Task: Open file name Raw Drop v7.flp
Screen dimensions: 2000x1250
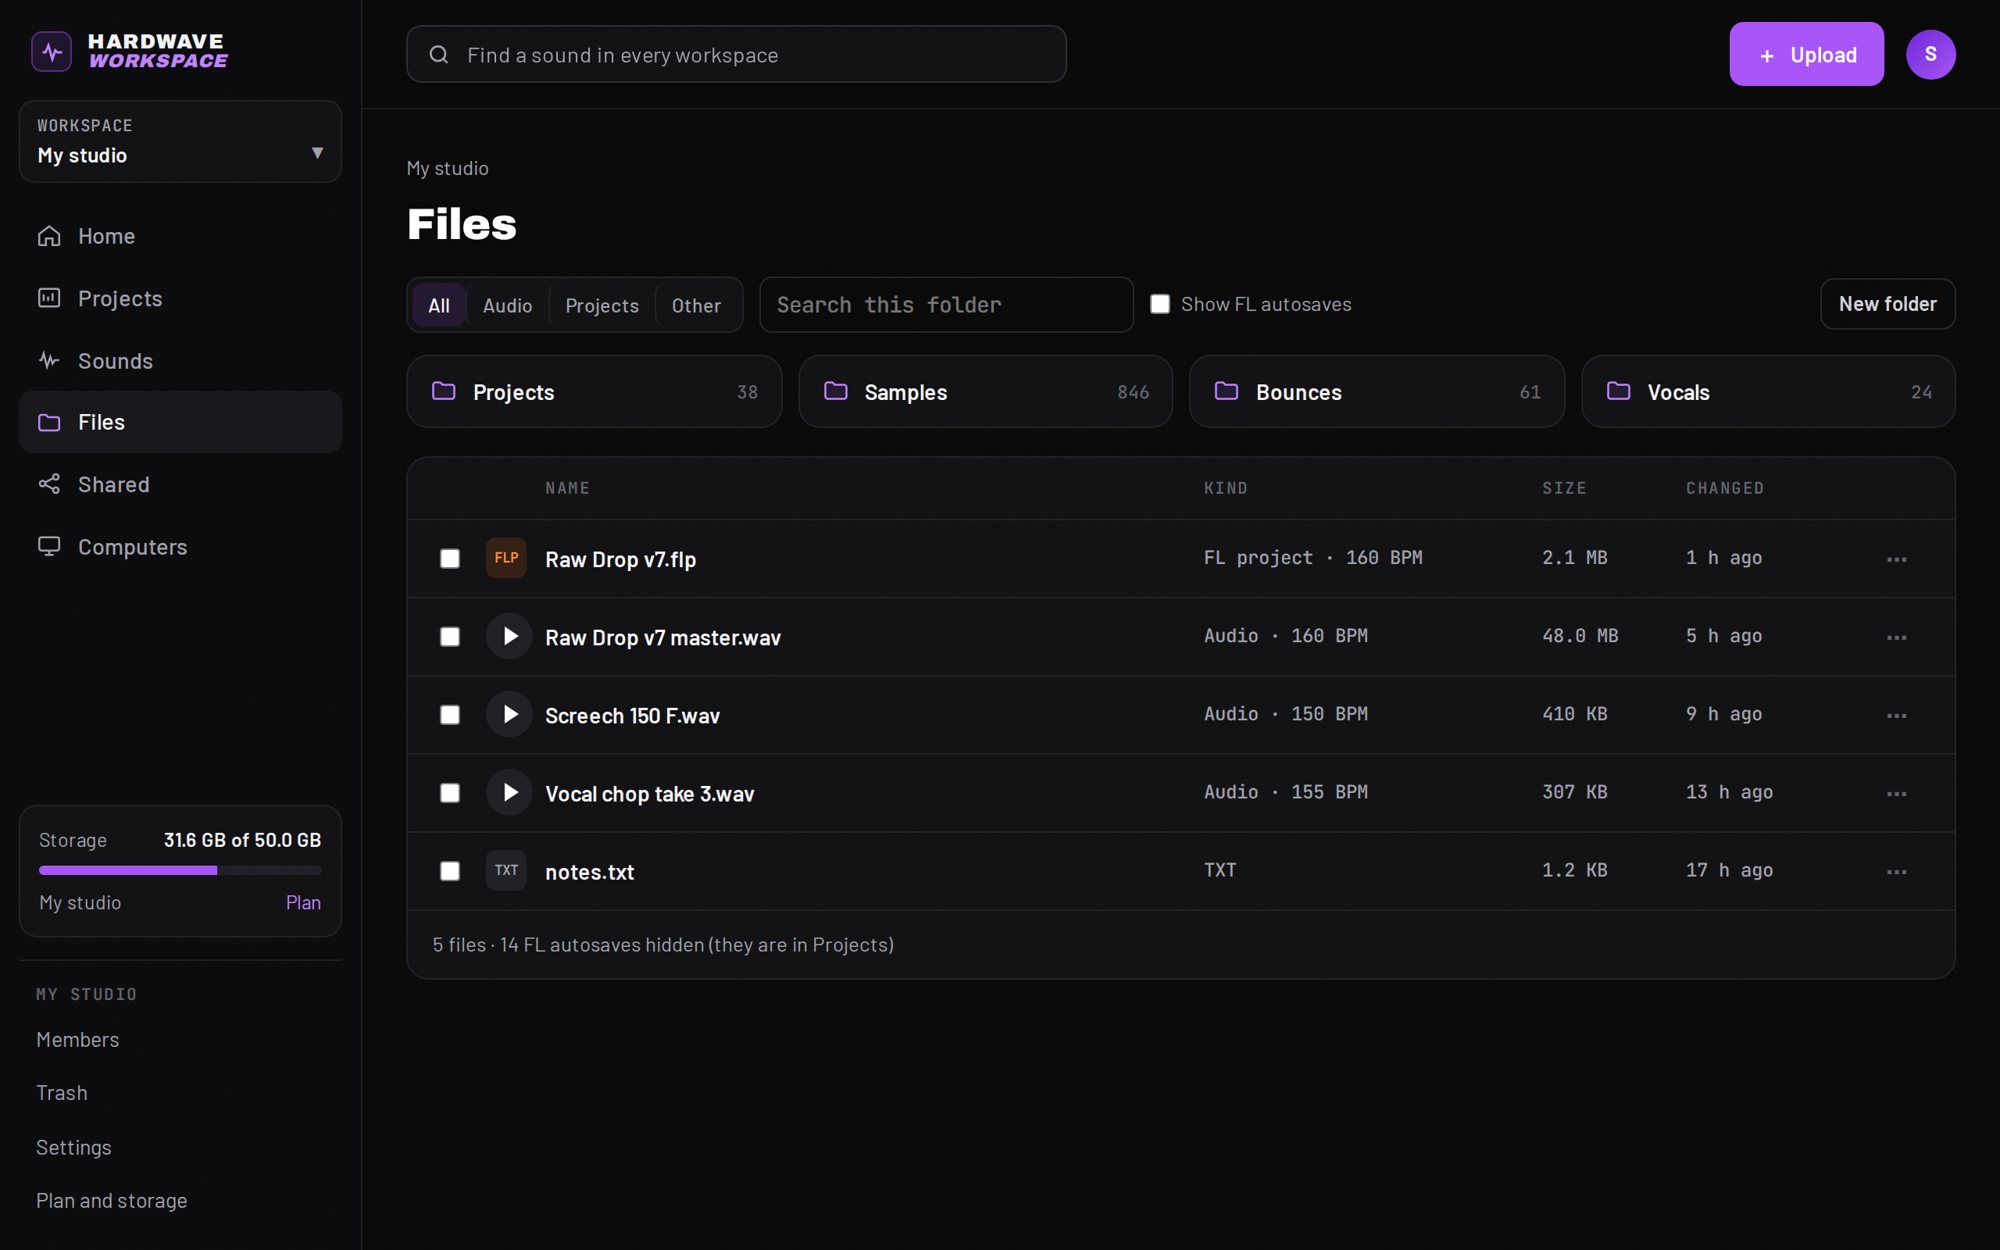Action: [x=620, y=559]
